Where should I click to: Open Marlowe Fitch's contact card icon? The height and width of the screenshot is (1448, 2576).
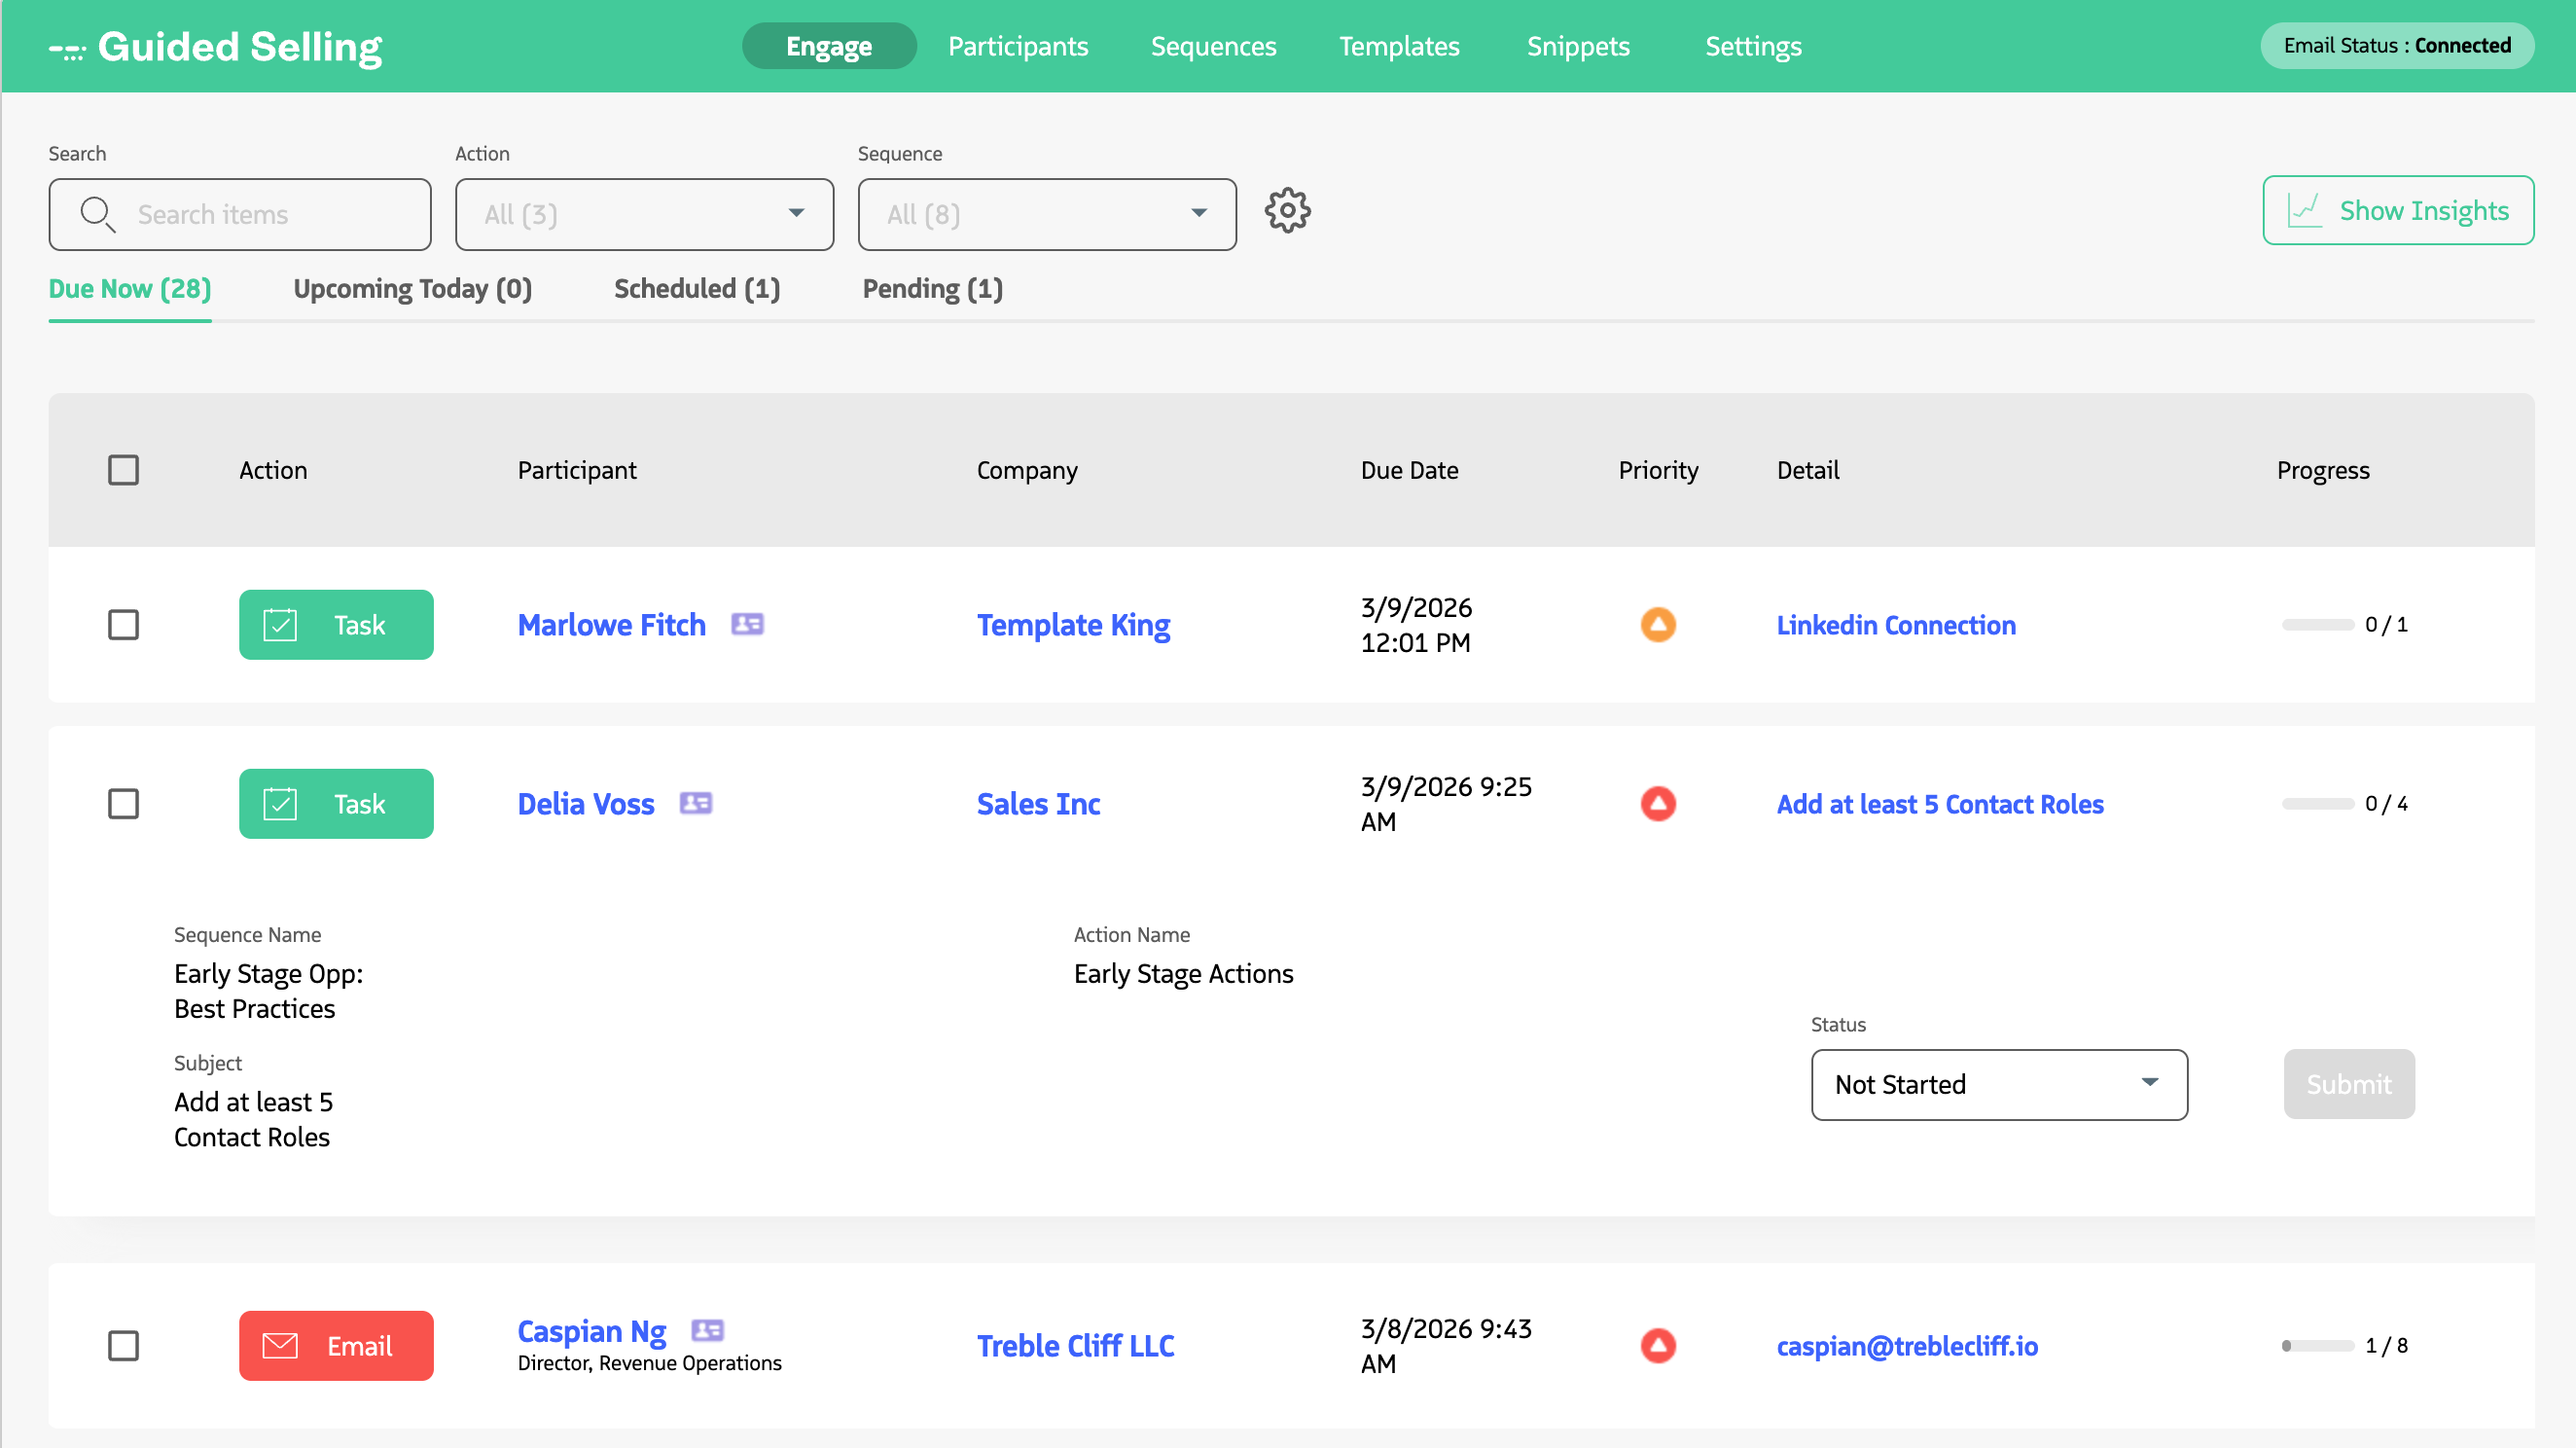click(748, 623)
